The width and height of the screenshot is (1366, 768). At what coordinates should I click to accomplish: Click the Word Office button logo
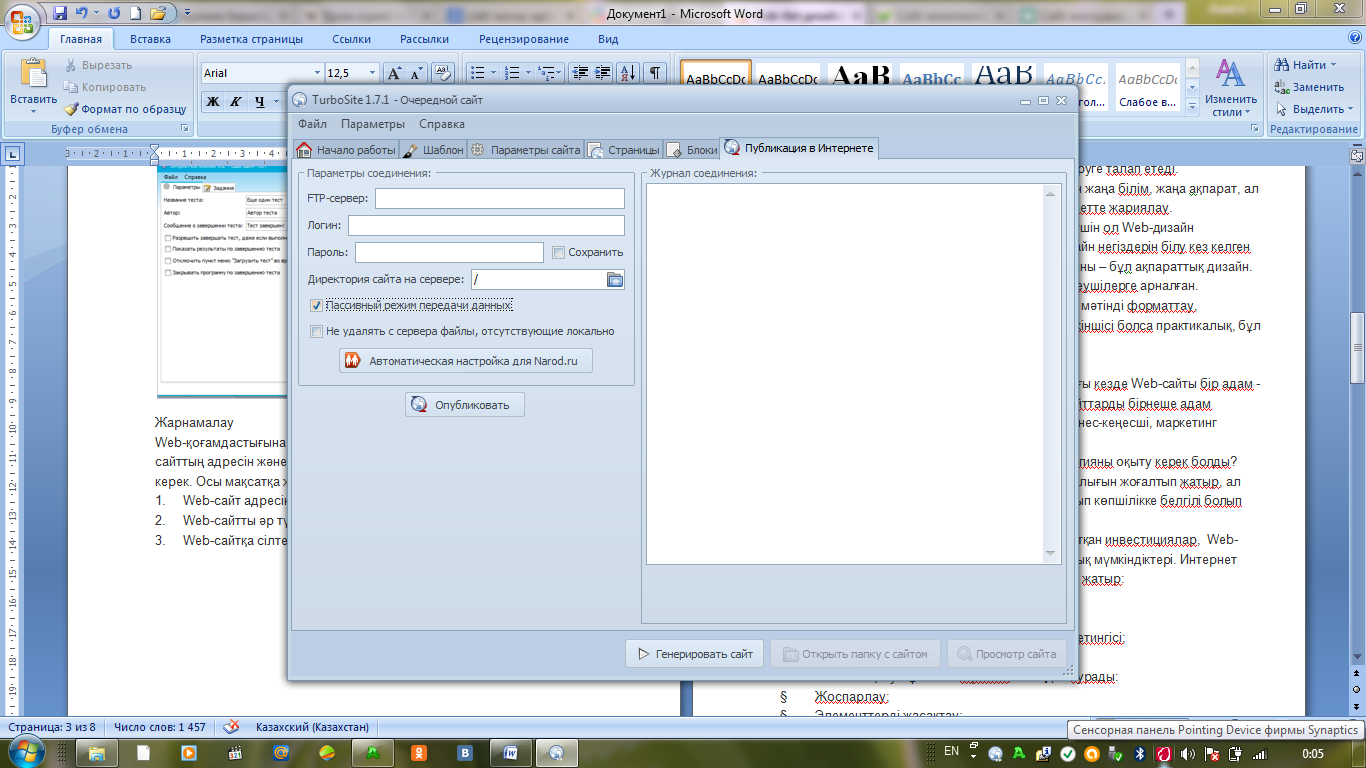tap(21, 20)
